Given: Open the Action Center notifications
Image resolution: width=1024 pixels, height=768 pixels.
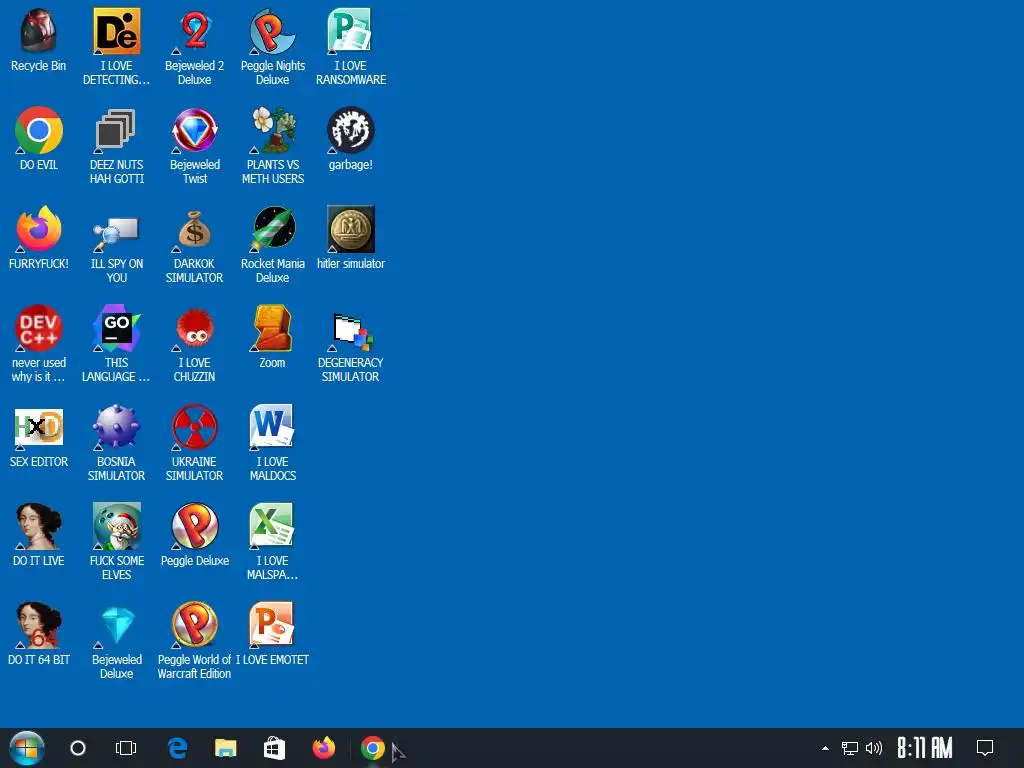Looking at the screenshot, I should tap(985, 748).
